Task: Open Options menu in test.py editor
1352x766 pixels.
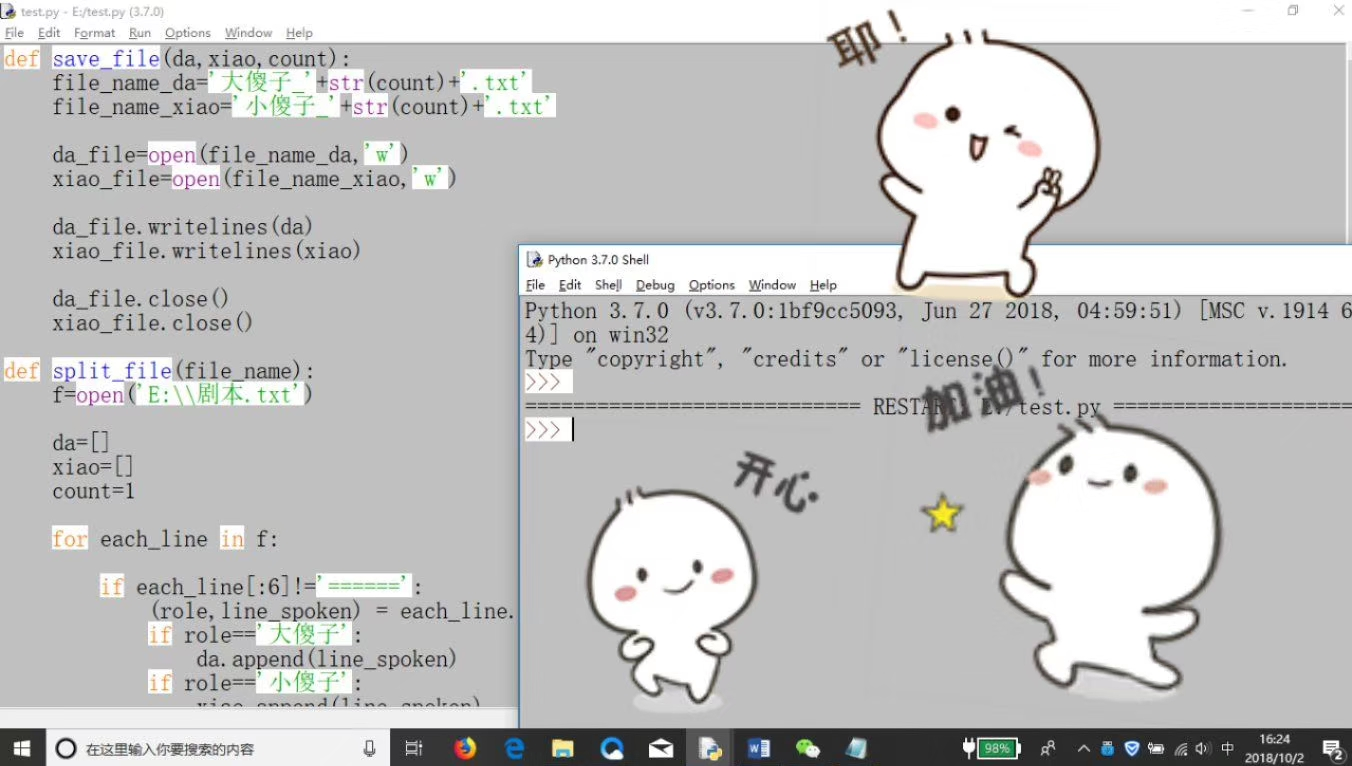Action: tap(188, 33)
